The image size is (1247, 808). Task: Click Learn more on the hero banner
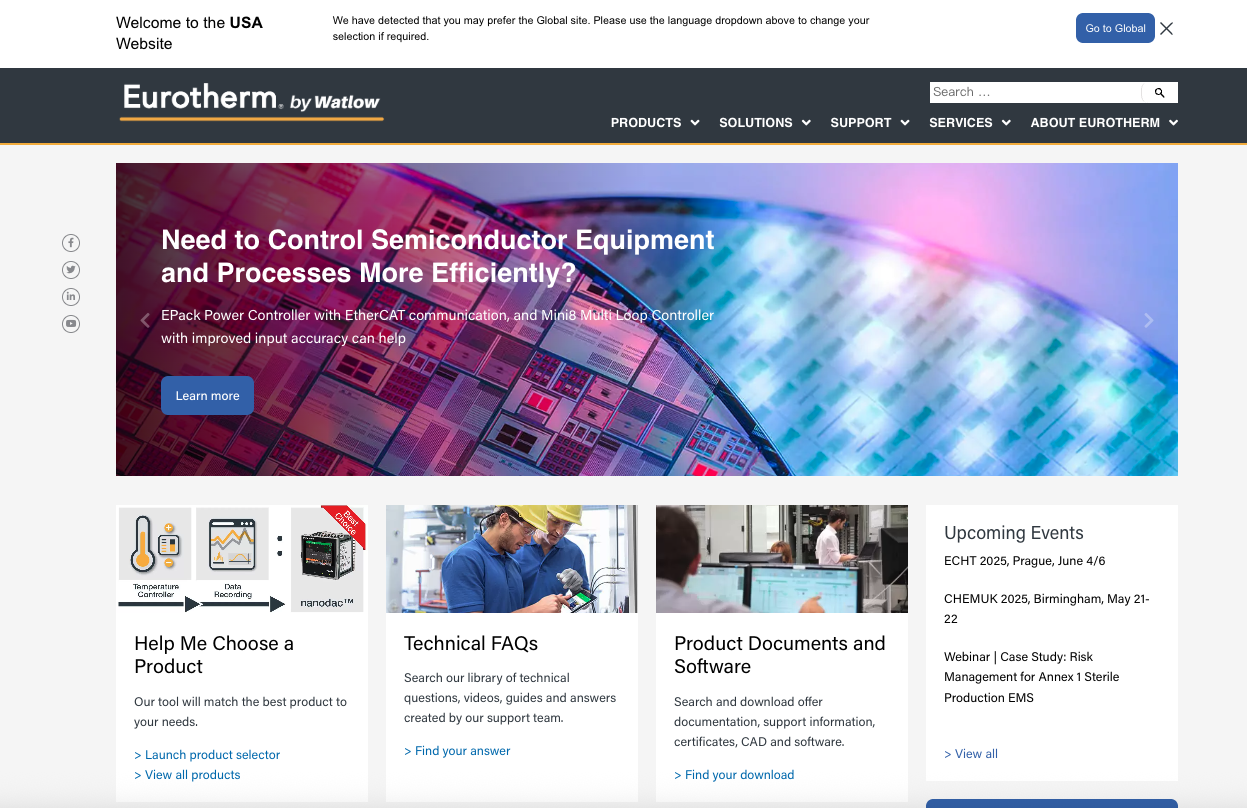pos(207,396)
